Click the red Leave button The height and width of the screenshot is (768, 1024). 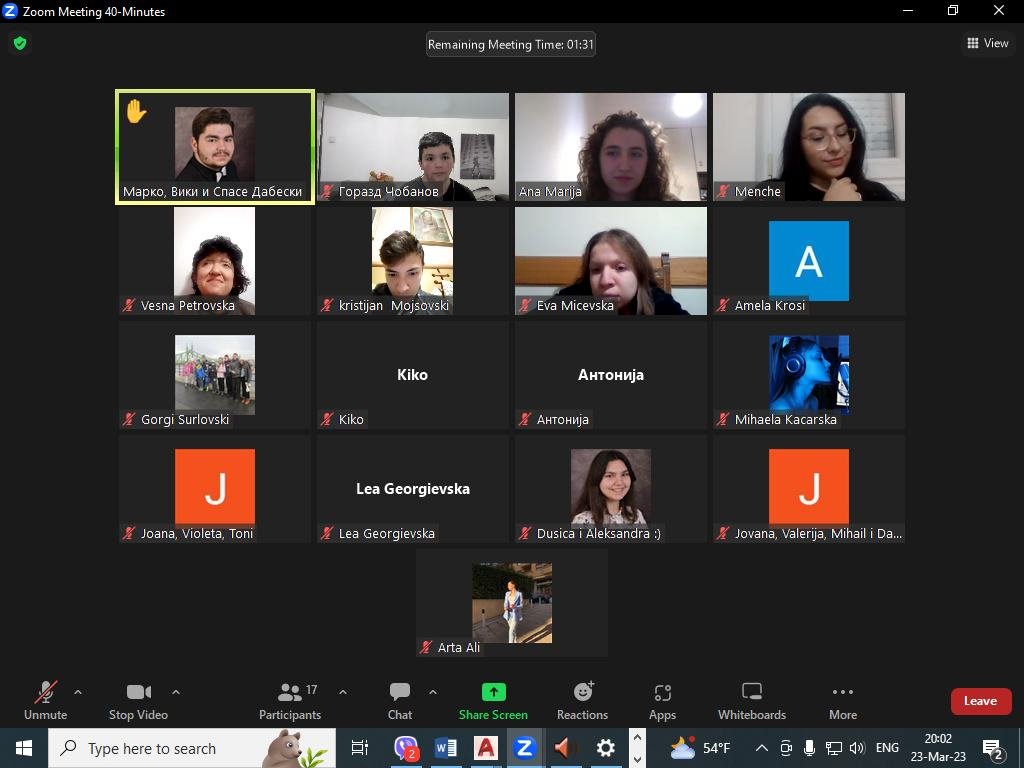tap(980, 701)
